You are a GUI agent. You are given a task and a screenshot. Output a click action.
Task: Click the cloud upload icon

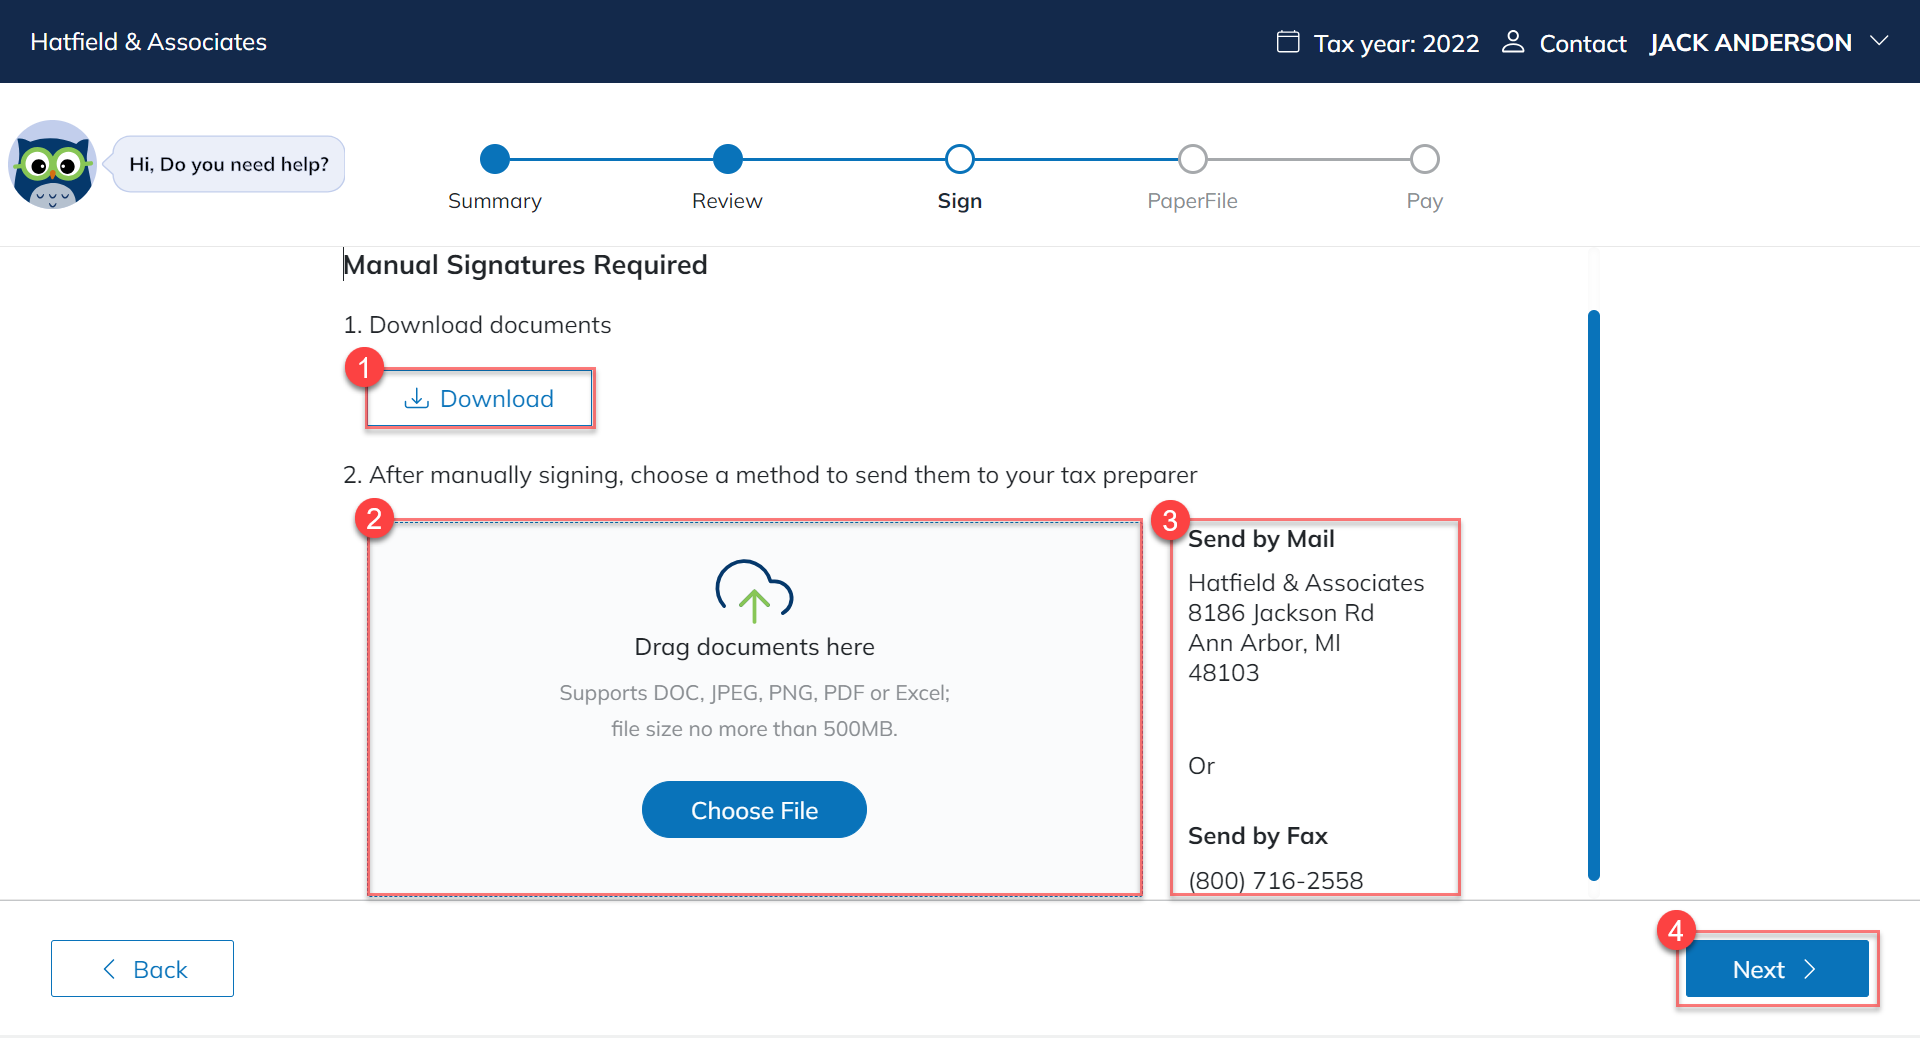754,590
